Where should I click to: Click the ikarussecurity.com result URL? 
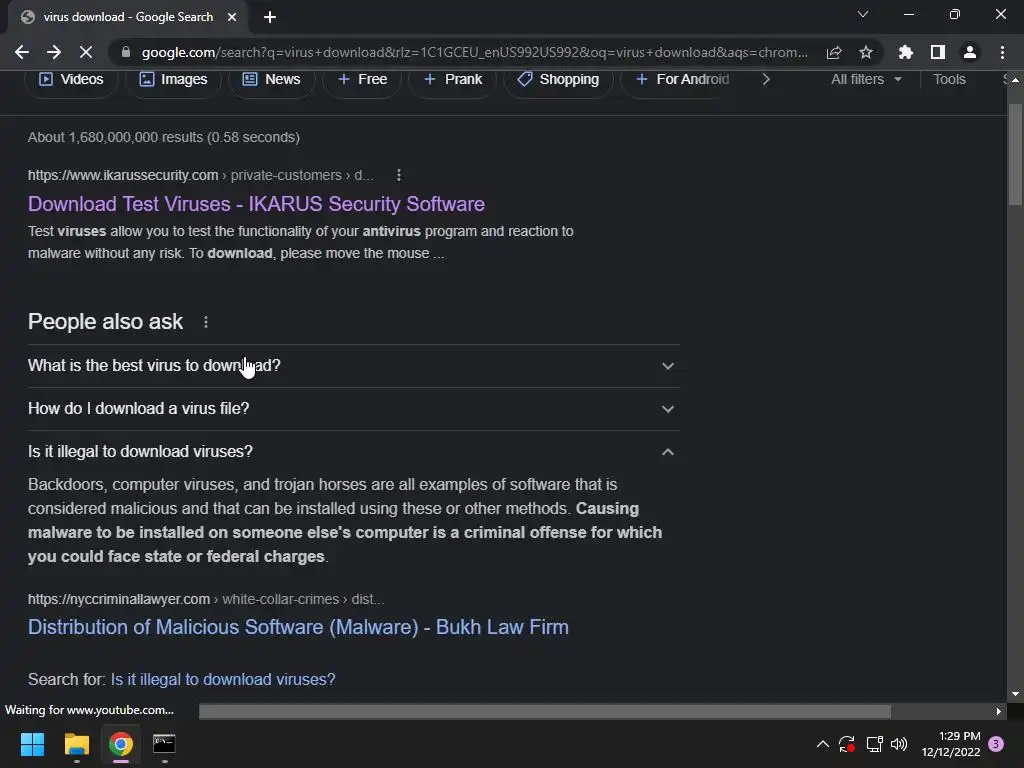click(200, 175)
